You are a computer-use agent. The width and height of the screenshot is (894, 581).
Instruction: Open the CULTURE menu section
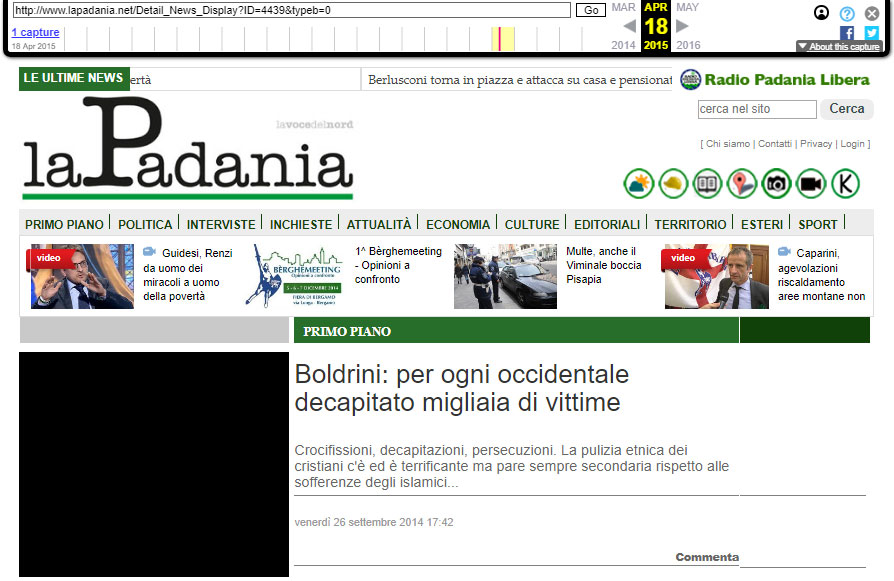click(x=532, y=225)
